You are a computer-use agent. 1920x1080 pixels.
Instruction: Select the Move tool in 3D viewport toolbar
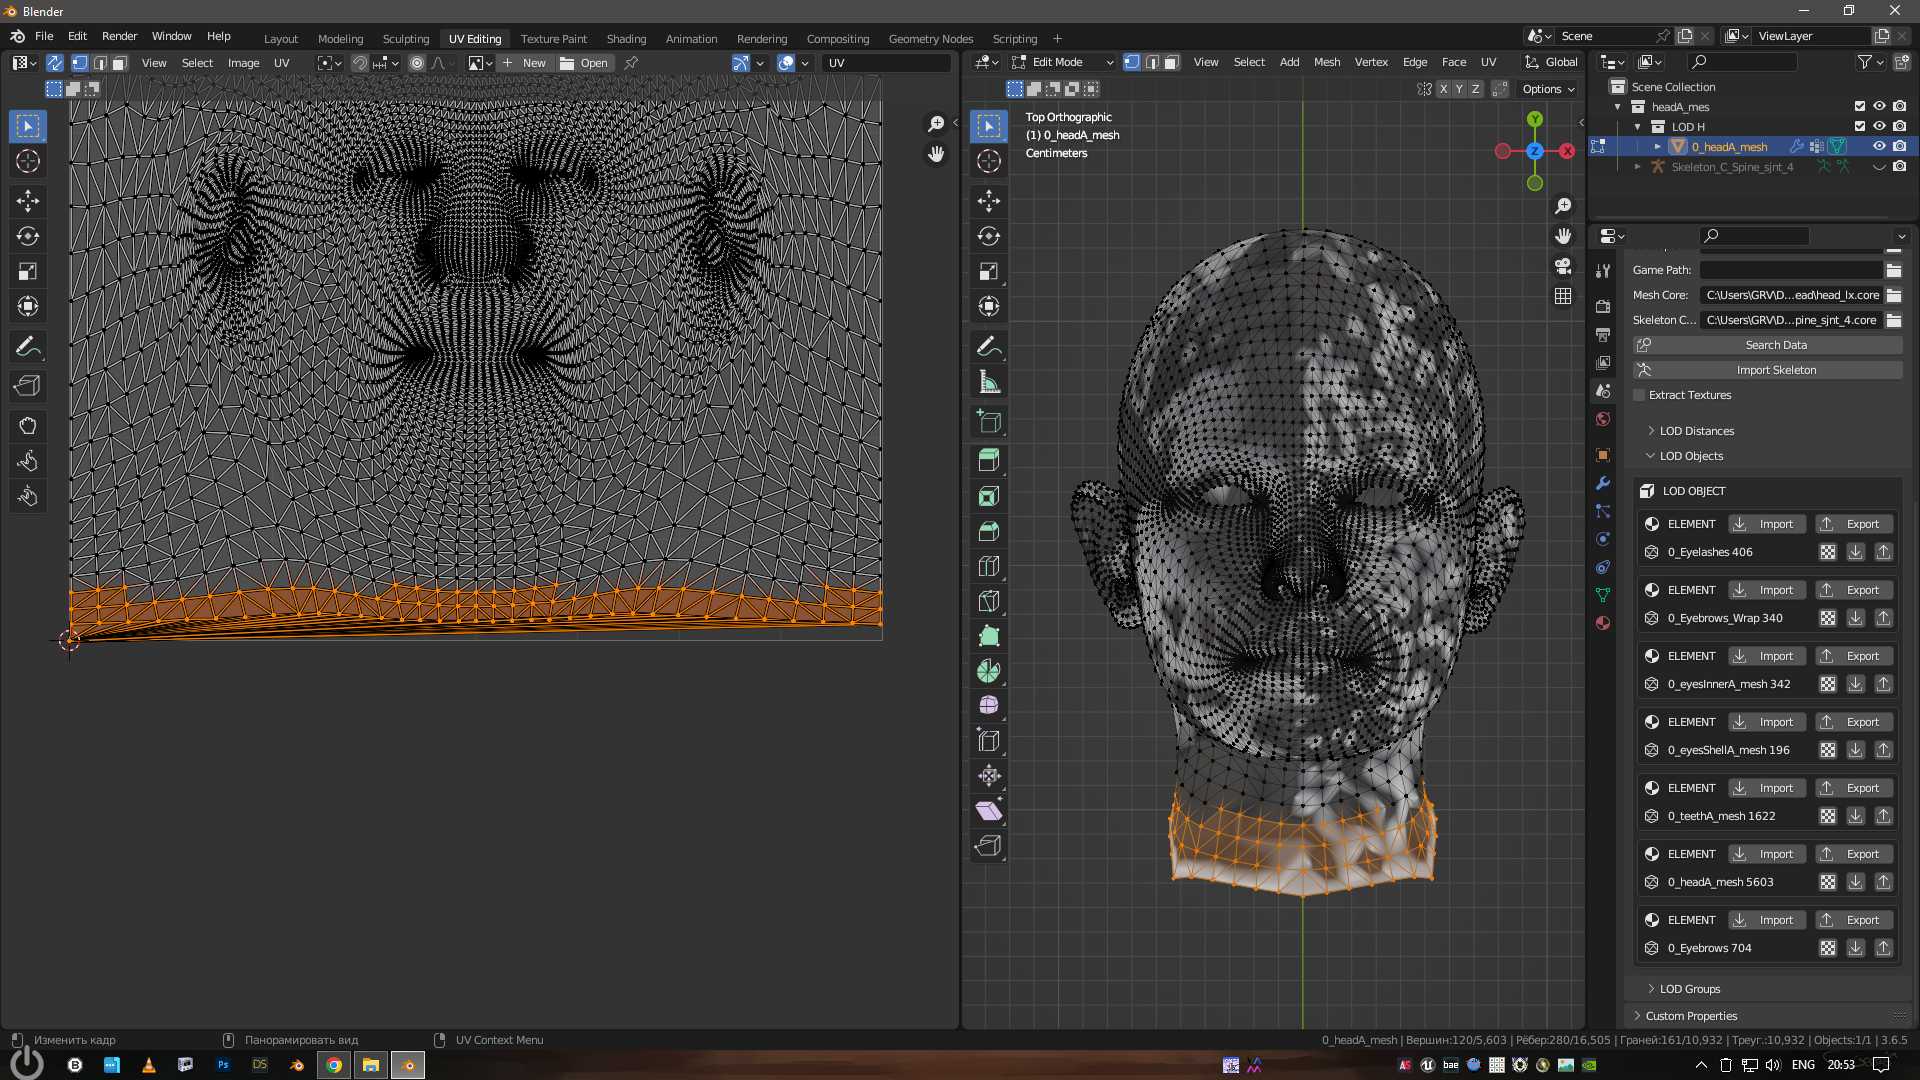(x=989, y=201)
